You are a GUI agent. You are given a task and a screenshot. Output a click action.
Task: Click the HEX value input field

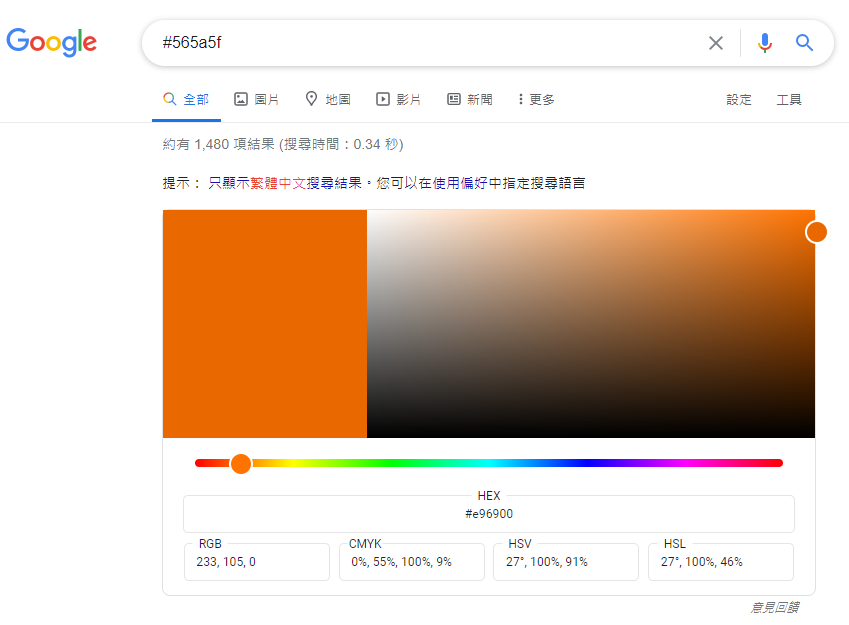(488, 514)
